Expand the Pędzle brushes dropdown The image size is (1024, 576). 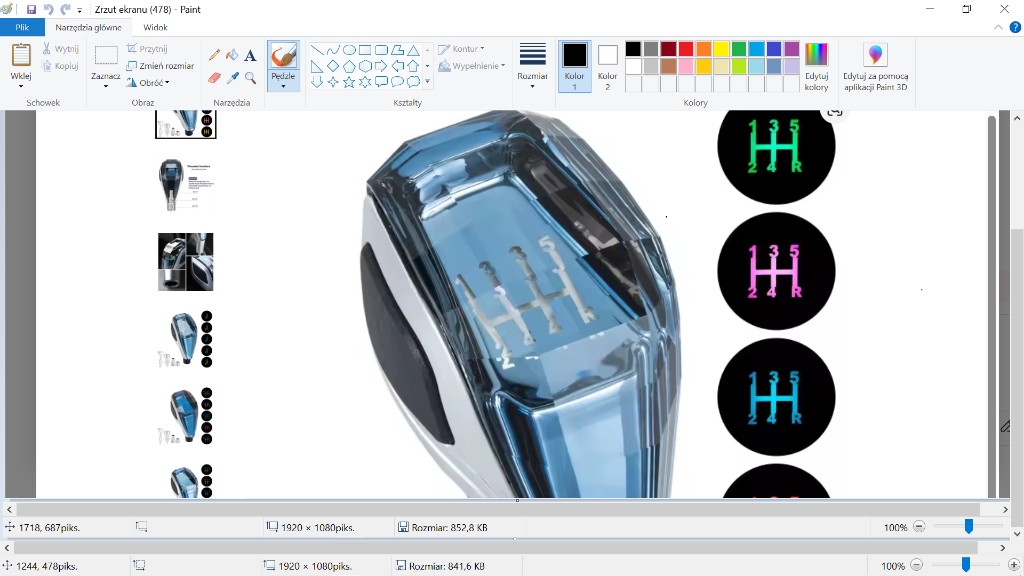point(283,85)
